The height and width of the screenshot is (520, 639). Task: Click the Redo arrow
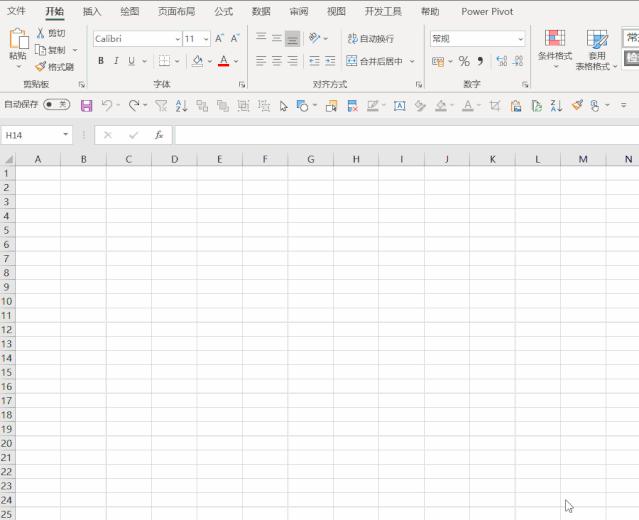pyautogui.click(x=134, y=106)
